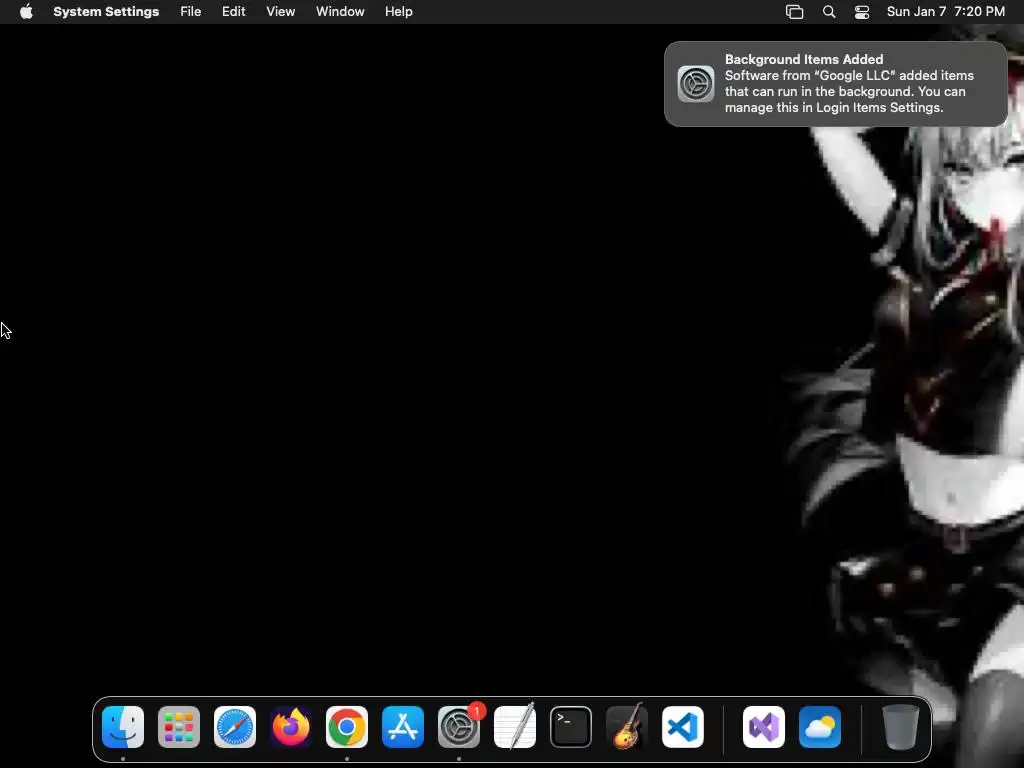Launch Firefox from the Dock

point(291,727)
